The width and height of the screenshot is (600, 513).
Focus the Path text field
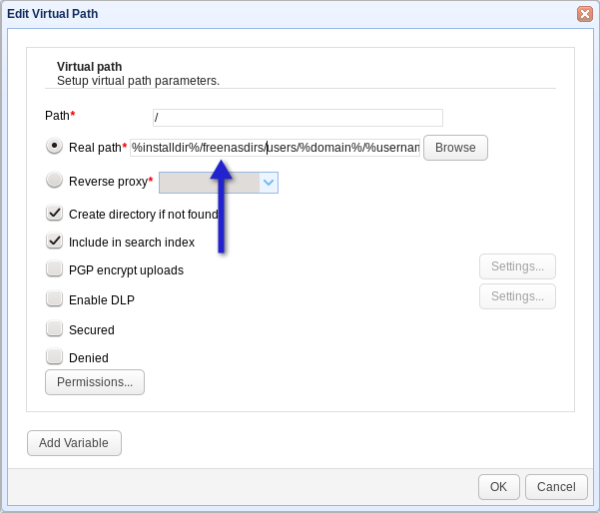pos(297,117)
